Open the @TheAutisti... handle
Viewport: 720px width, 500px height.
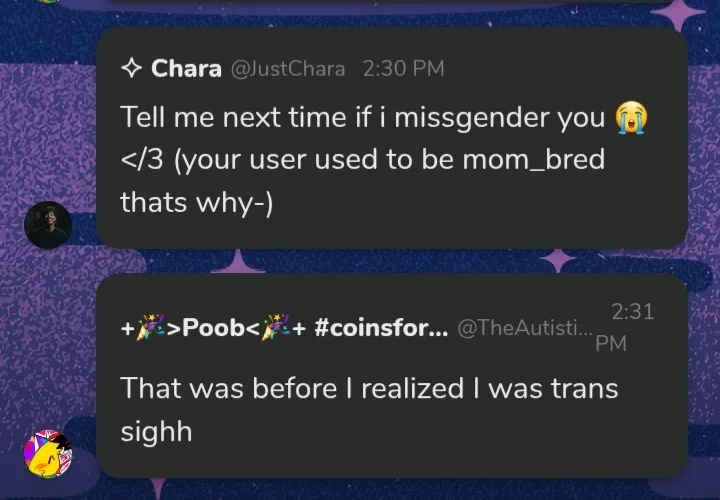(x=525, y=328)
